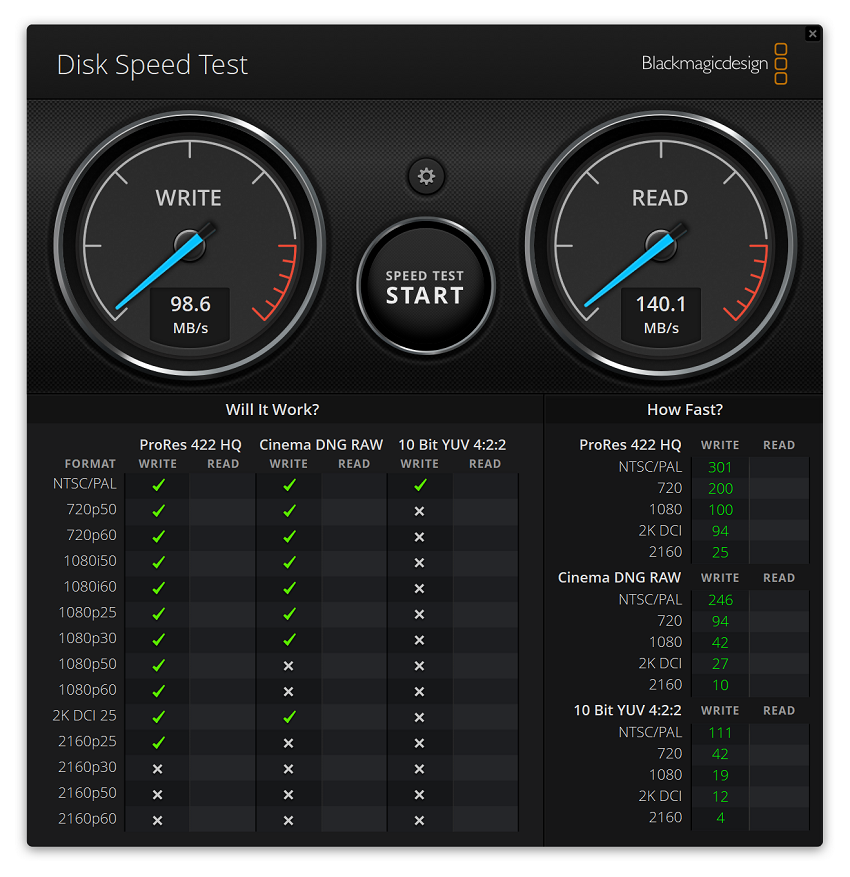Image resolution: width=850 pixels, height=877 pixels.
Task: Click 10 Bit YUV 1080 value 19
Action: click(720, 775)
